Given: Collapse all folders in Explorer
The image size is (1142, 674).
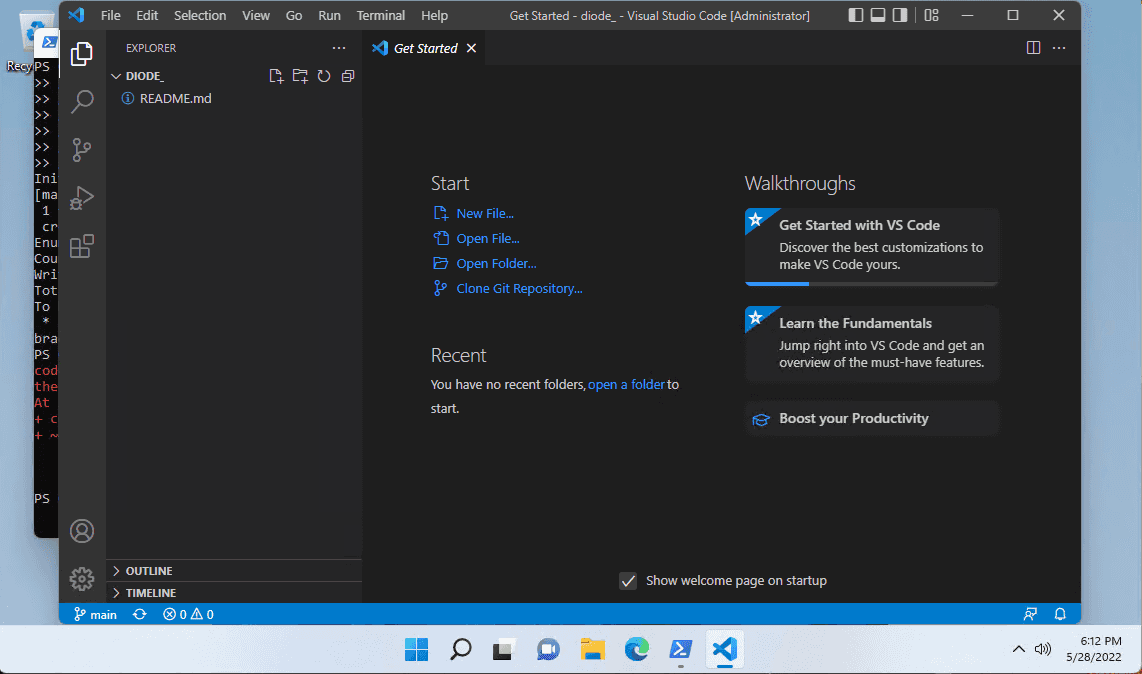Looking at the screenshot, I should click(348, 76).
